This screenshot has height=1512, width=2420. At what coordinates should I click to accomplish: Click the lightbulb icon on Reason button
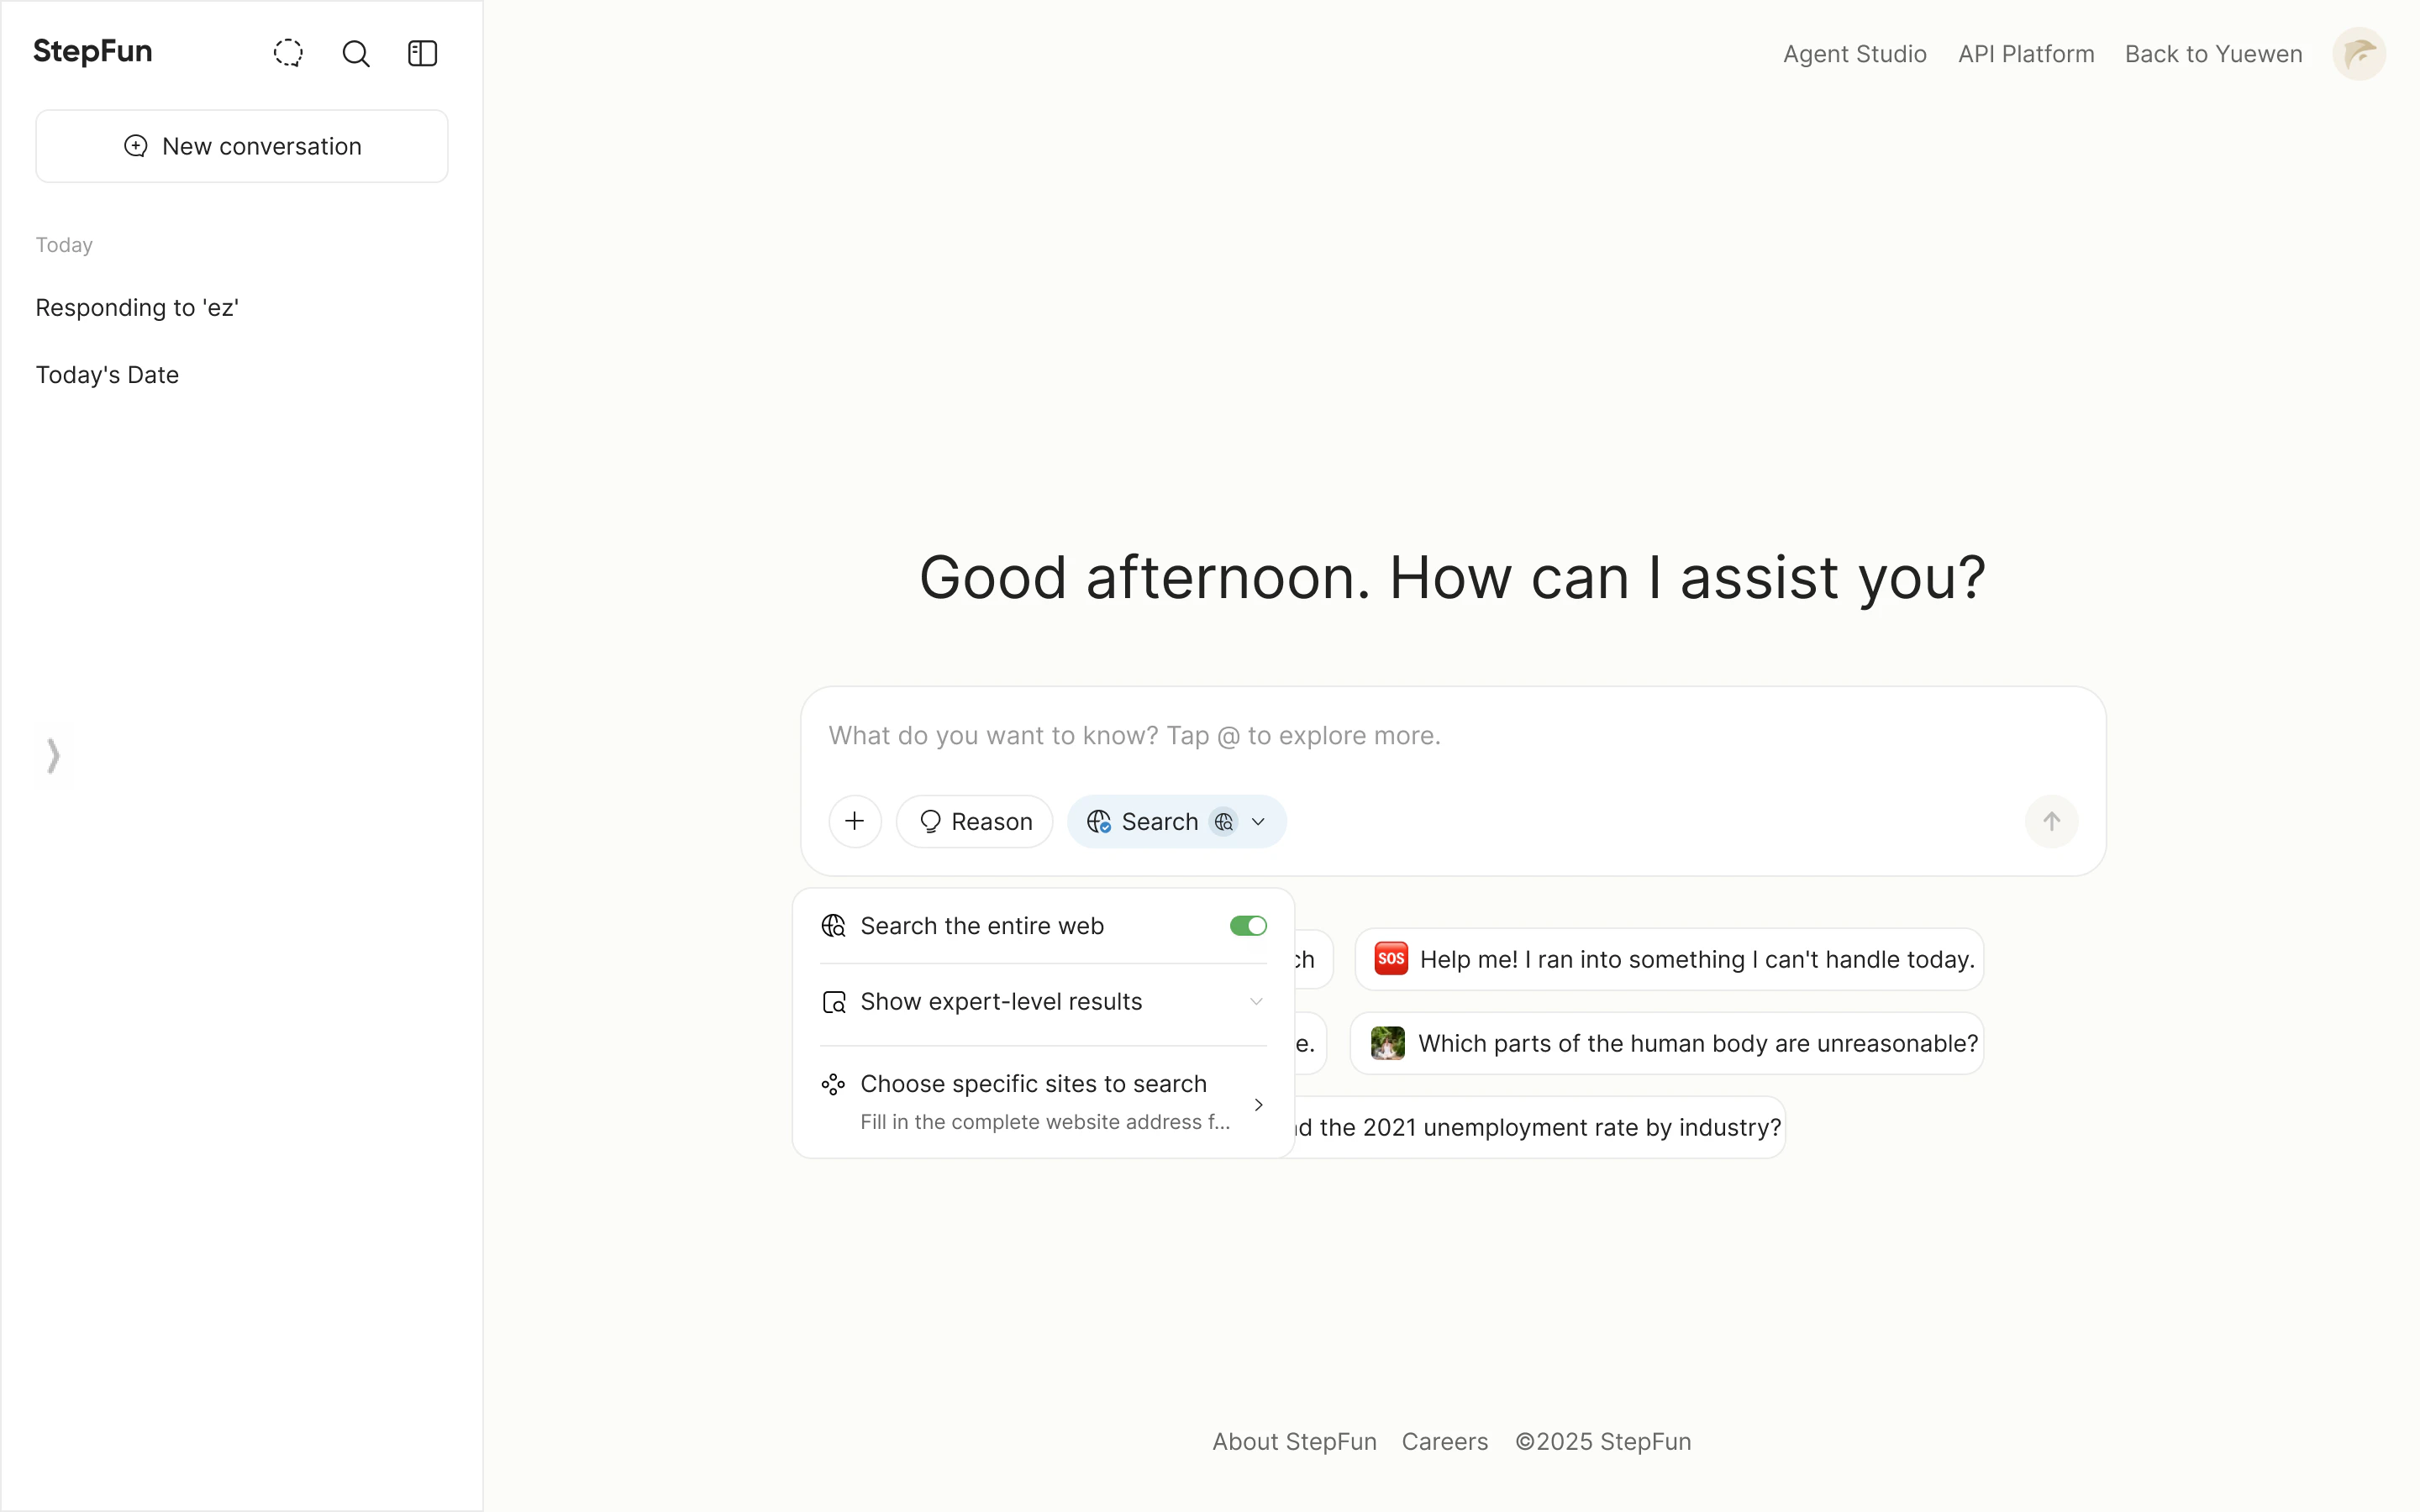[930, 821]
